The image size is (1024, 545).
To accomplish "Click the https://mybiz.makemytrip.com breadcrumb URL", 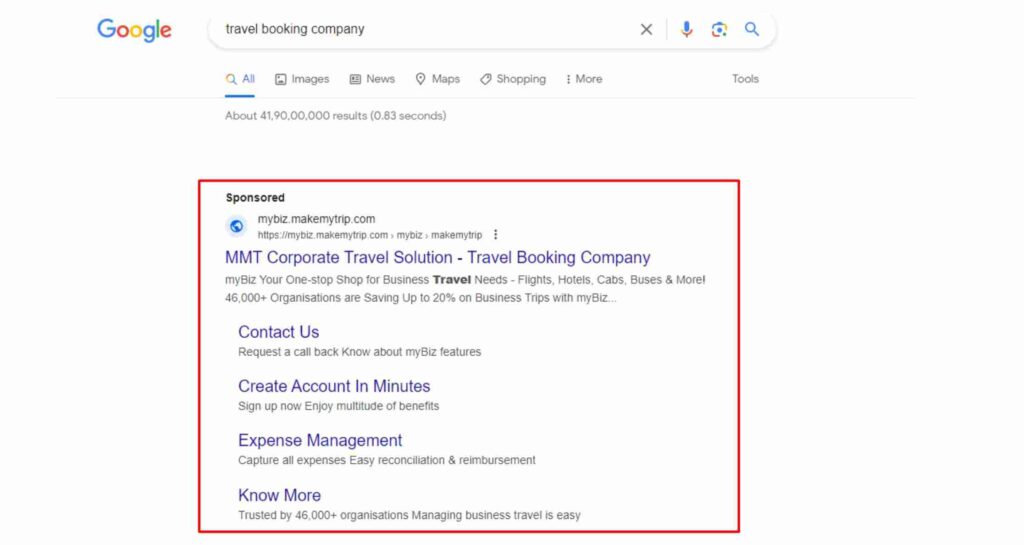I will click(x=370, y=235).
